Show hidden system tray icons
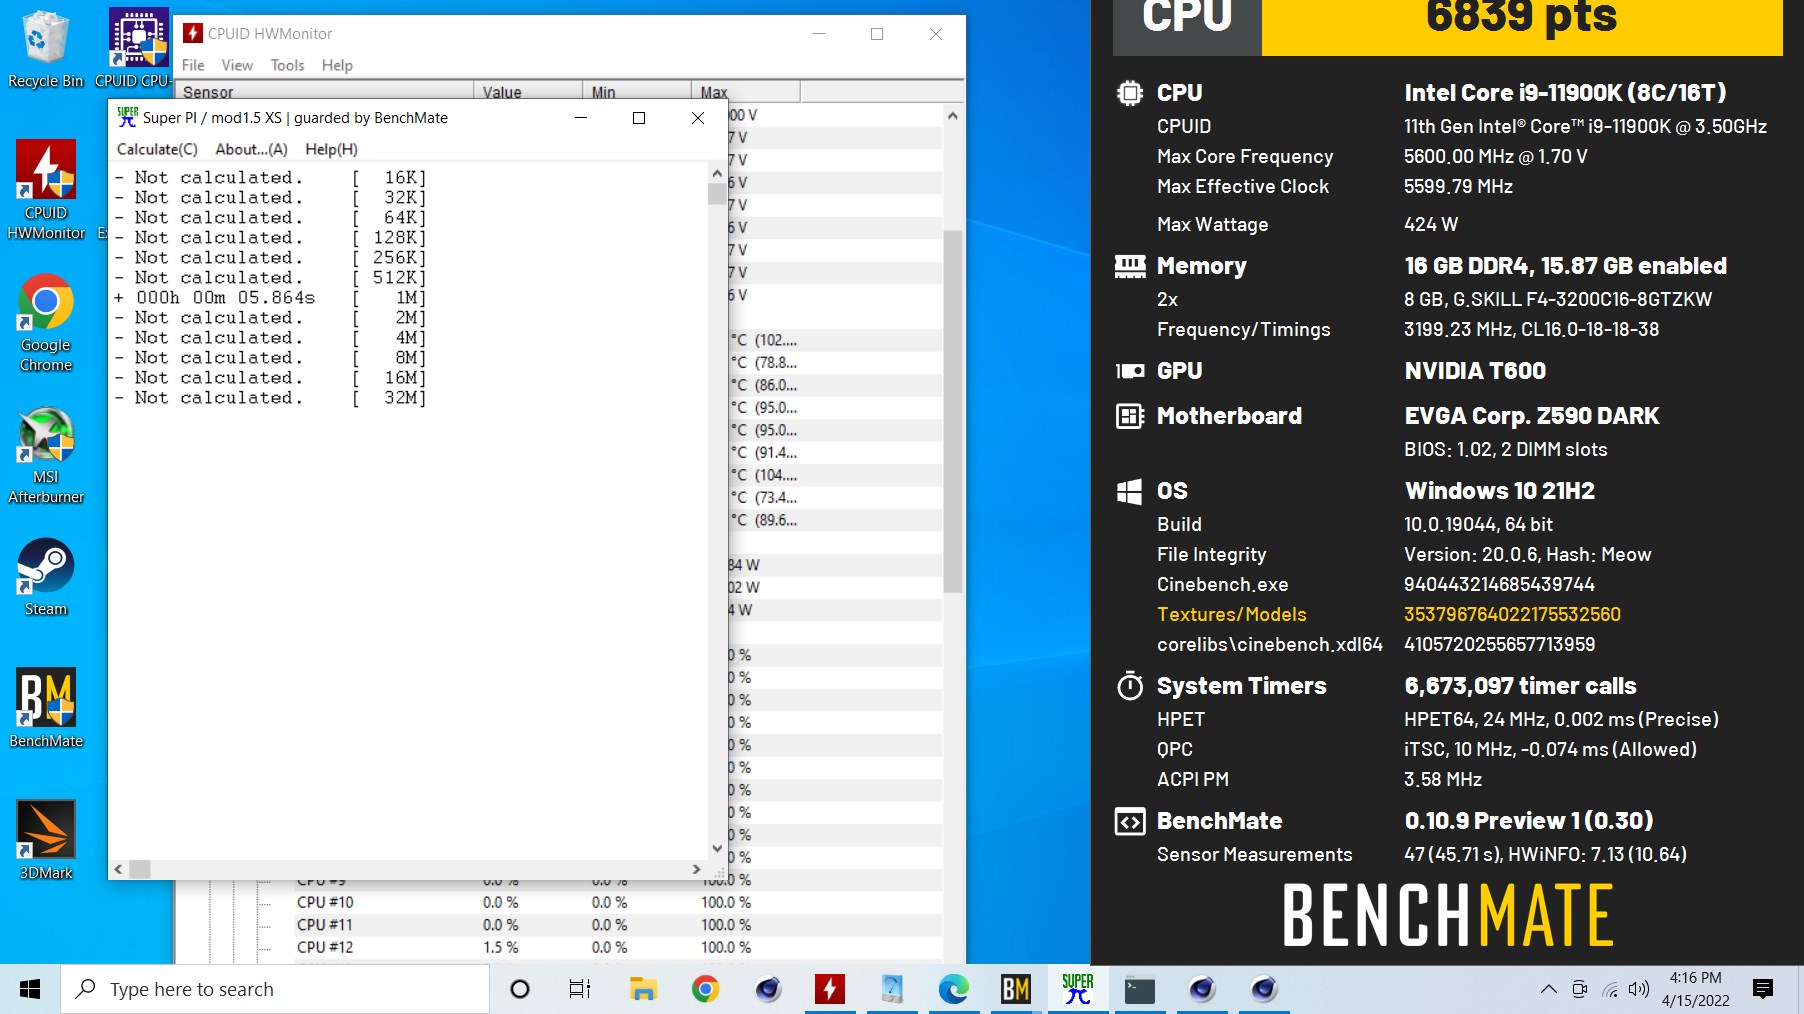The width and height of the screenshot is (1804, 1014). point(1549,989)
